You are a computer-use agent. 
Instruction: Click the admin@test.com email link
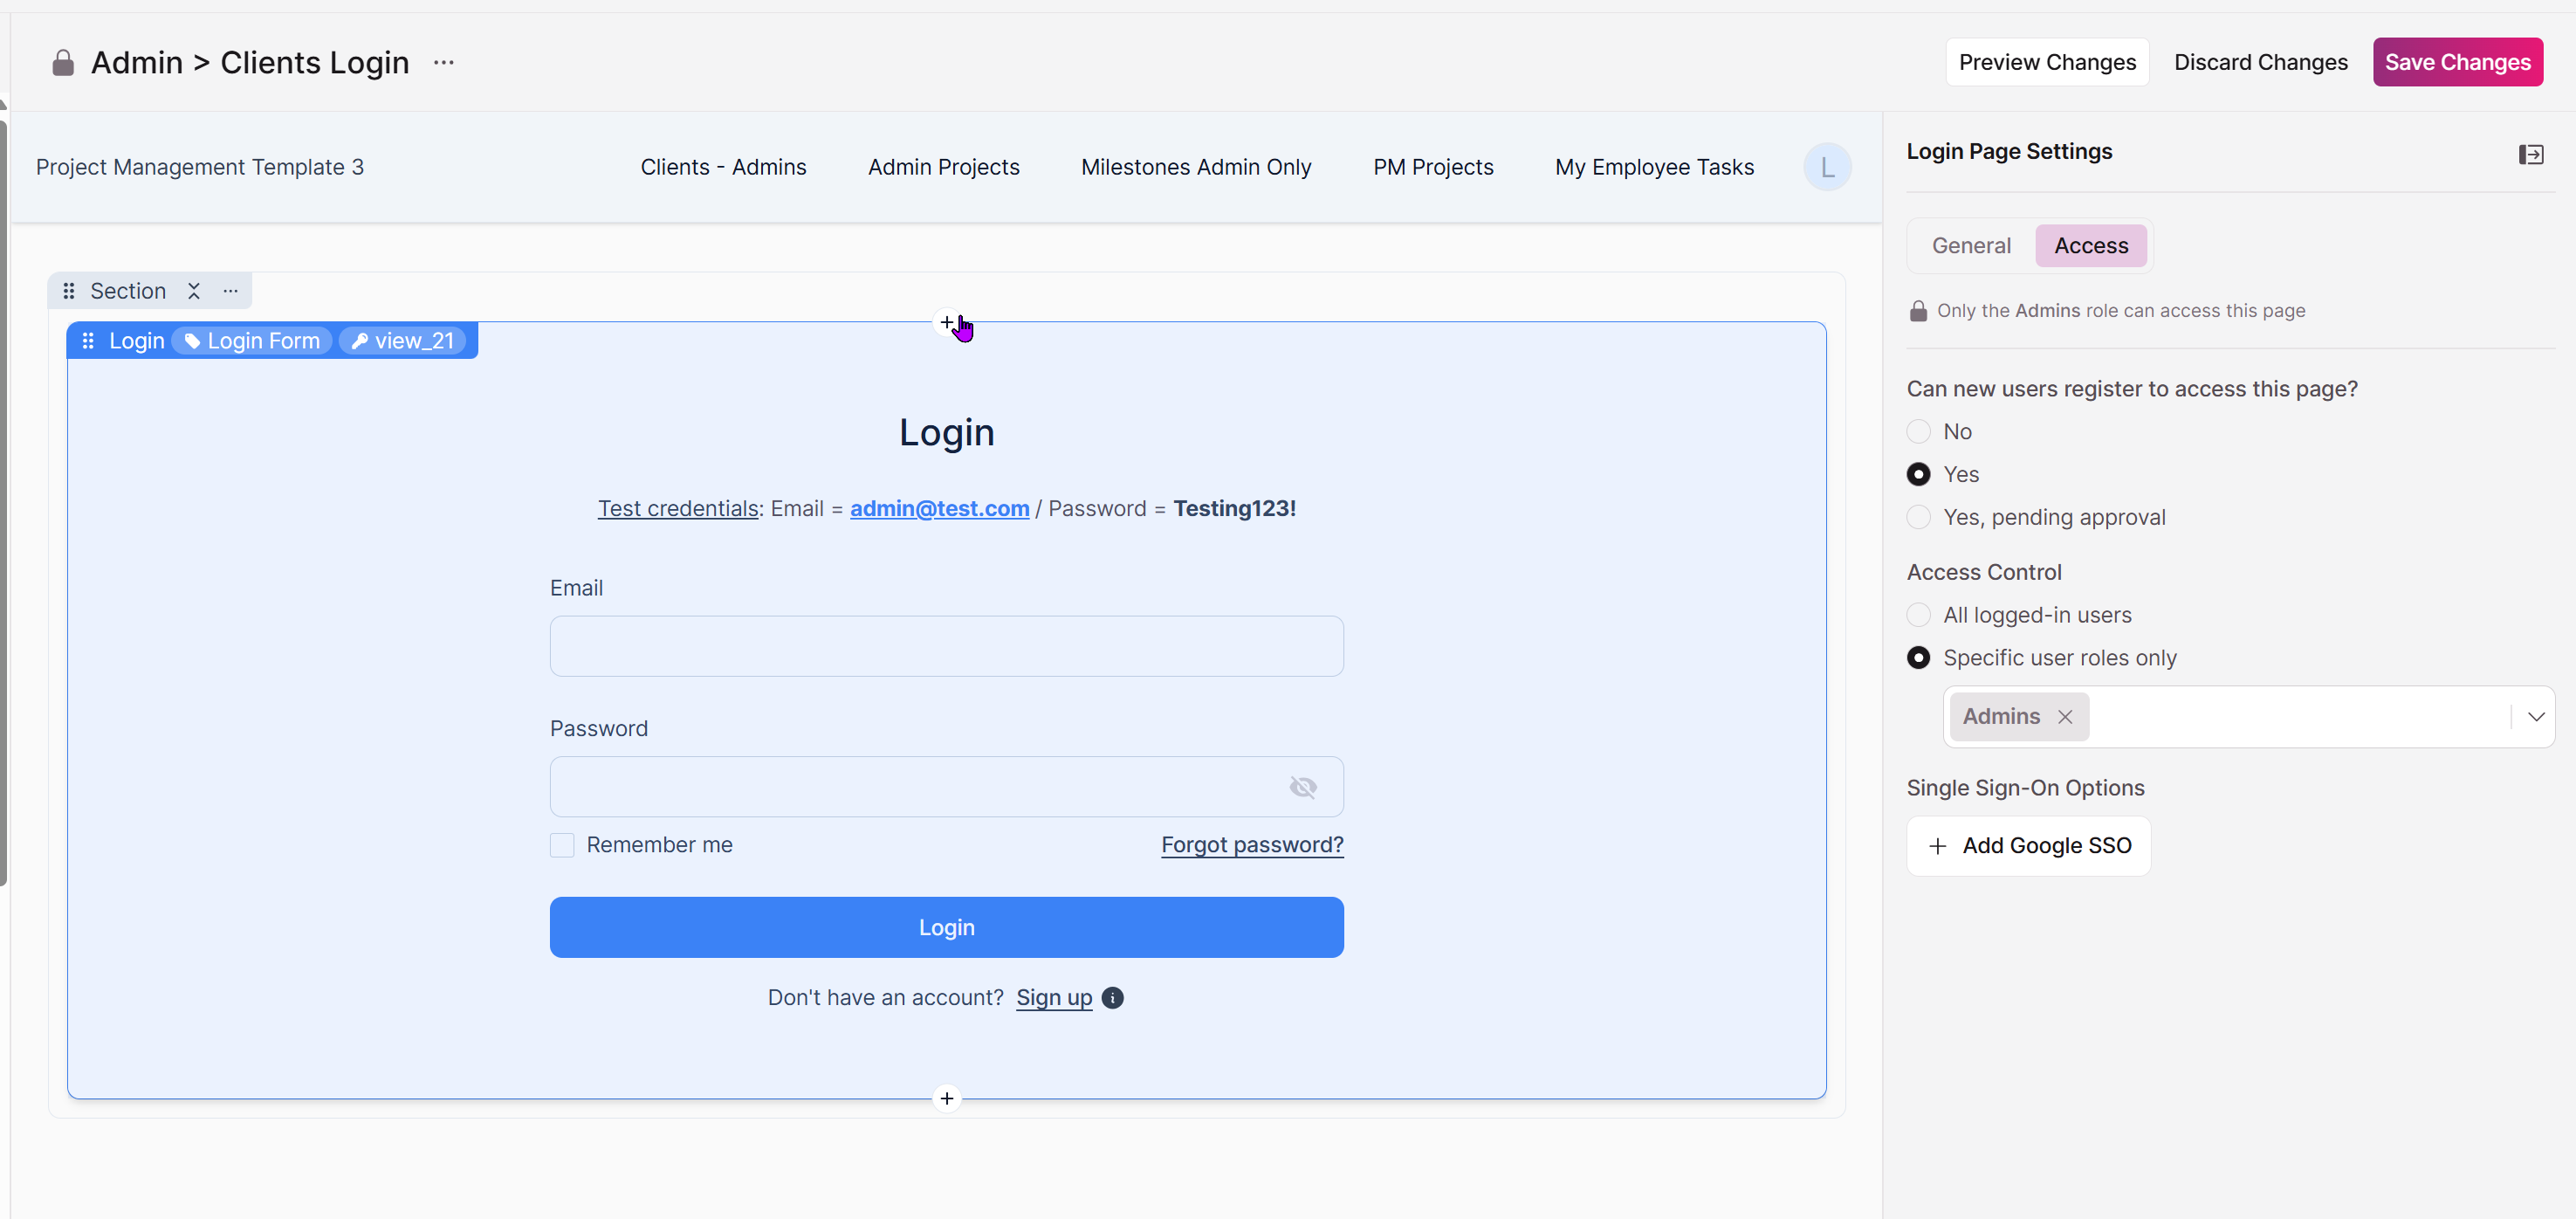click(x=939, y=508)
